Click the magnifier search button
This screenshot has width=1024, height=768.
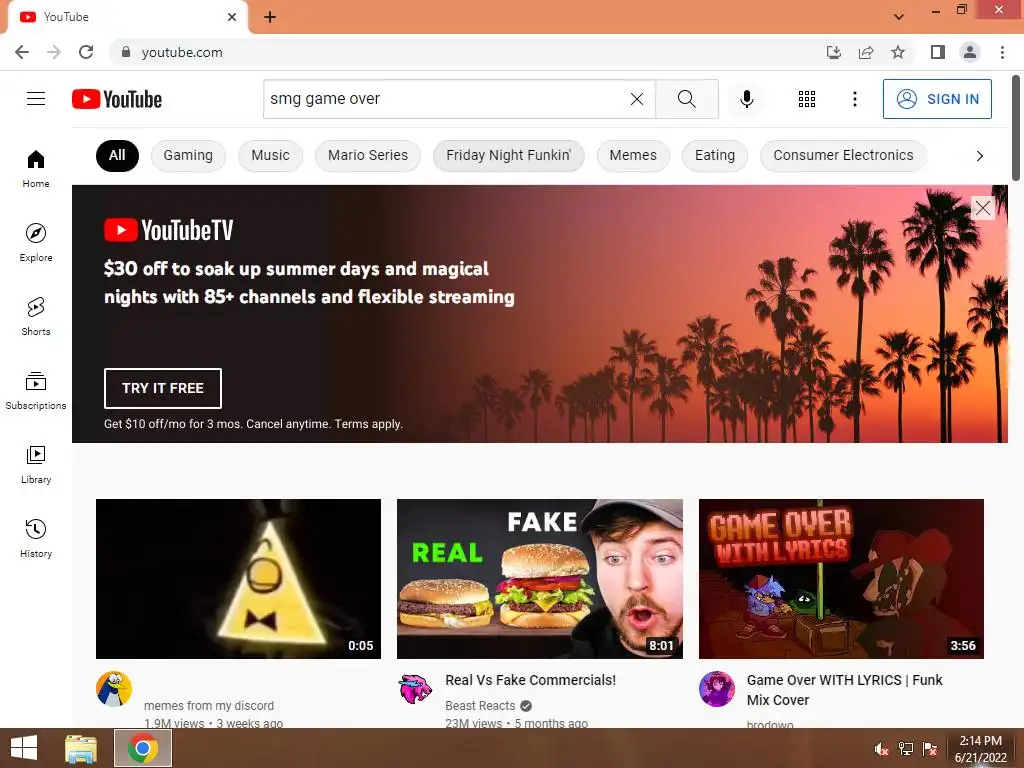[686, 99]
